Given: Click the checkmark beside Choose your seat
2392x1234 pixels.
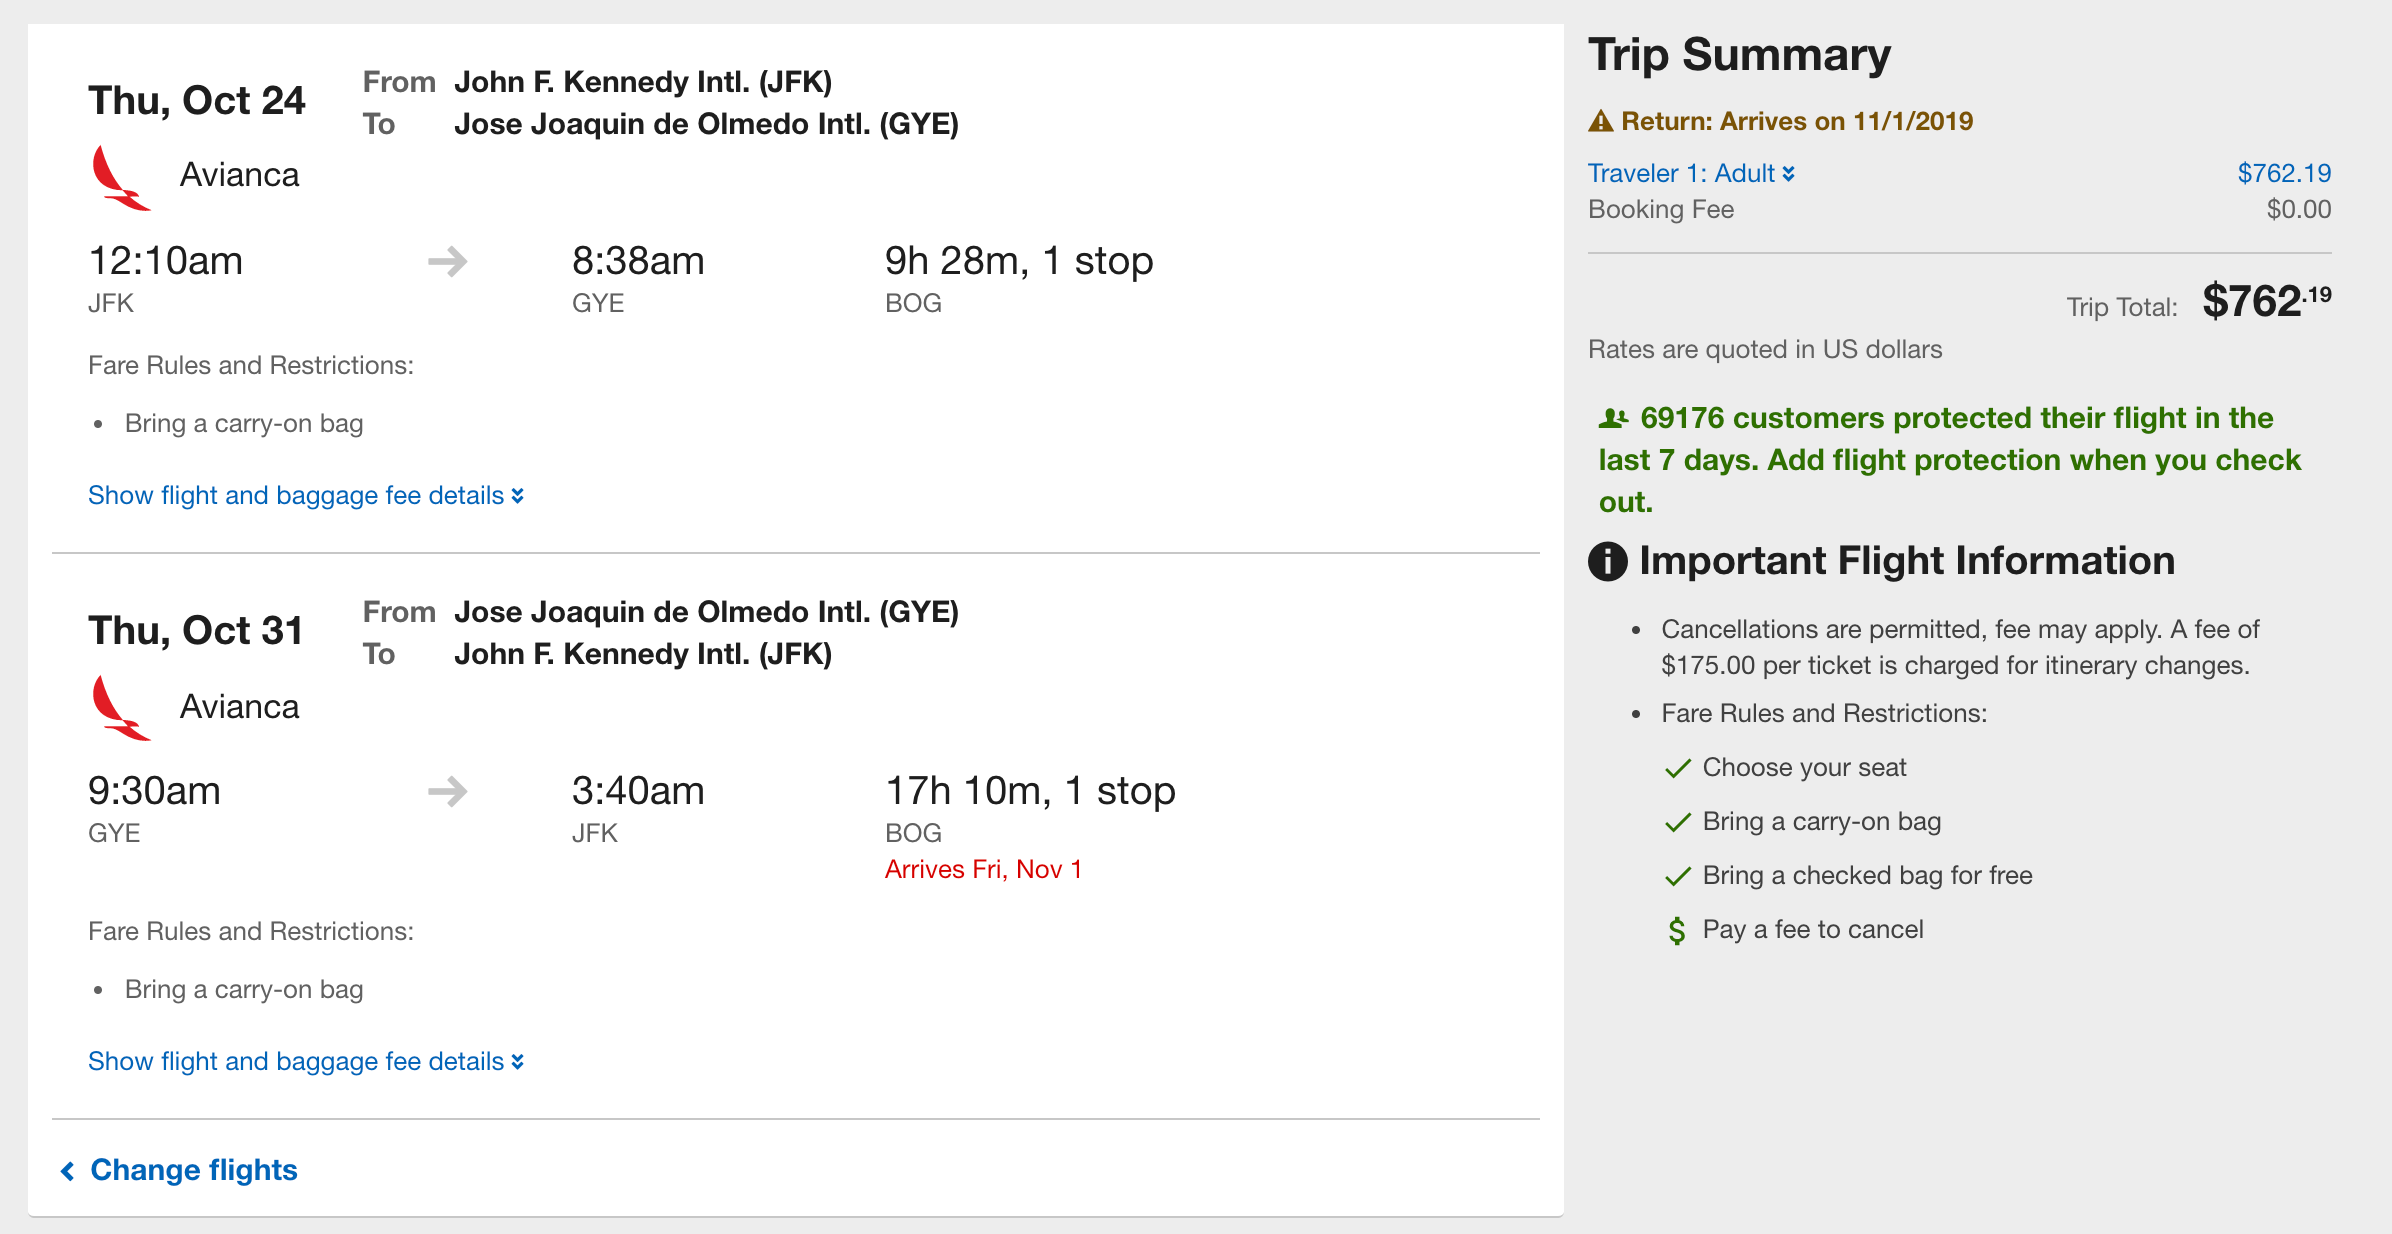Looking at the screenshot, I should click(x=1677, y=768).
